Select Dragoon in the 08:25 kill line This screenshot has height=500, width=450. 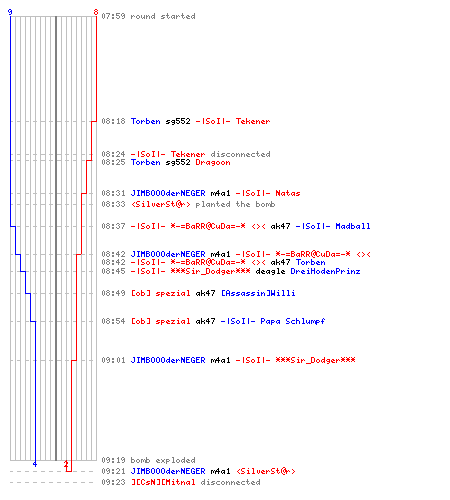[x=213, y=162]
